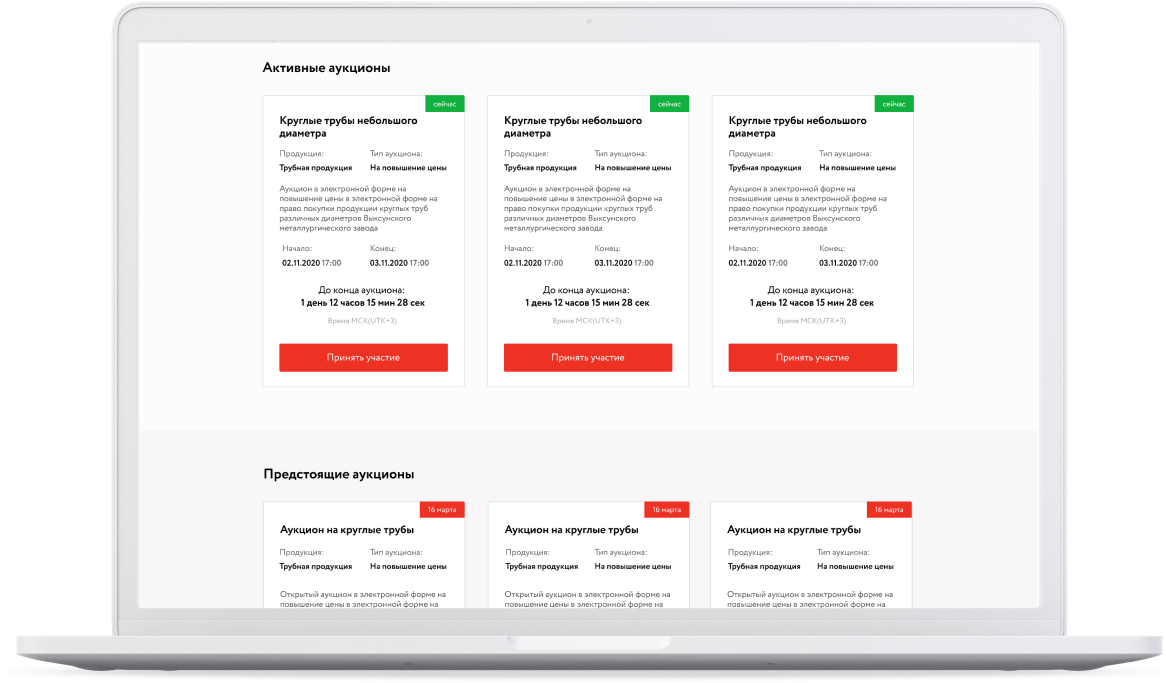
Task: Click the green "сейчас" badge on third card
Action: click(x=894, y=104)
